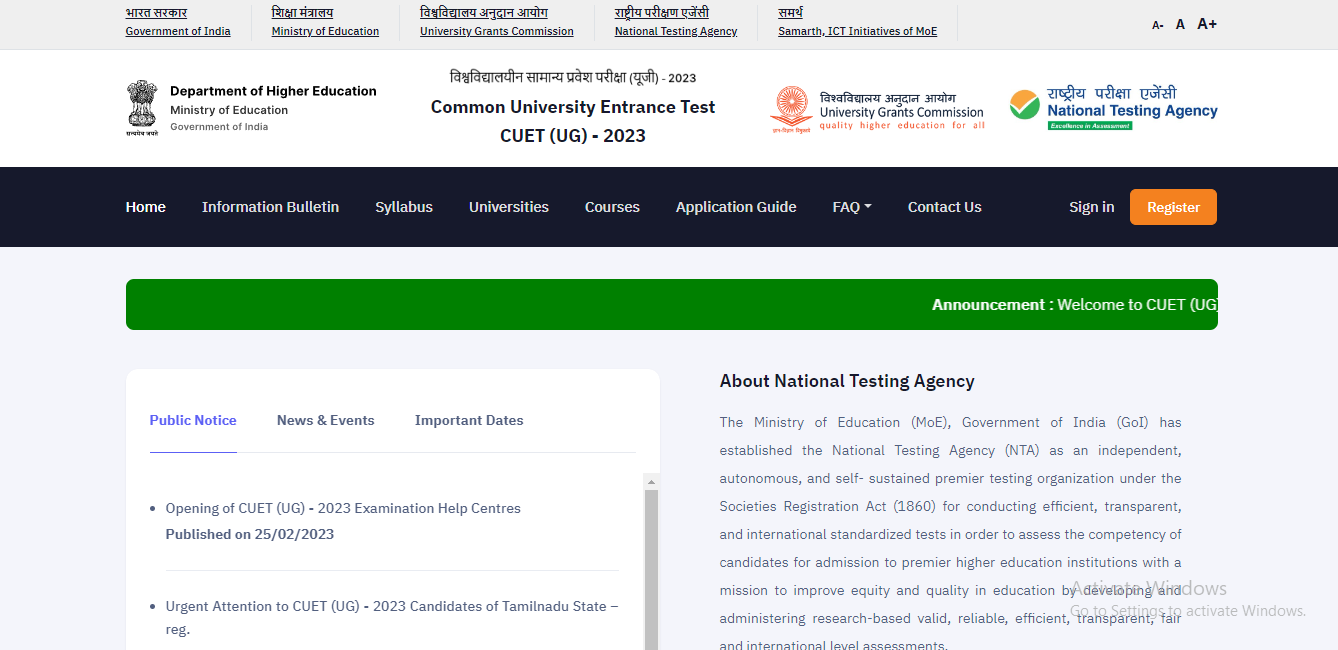Click the National Testing Agency logo
Image resolution: width=1338 pixels, height=650 pixels.
pyautogui.click(x=1113, y=109)
